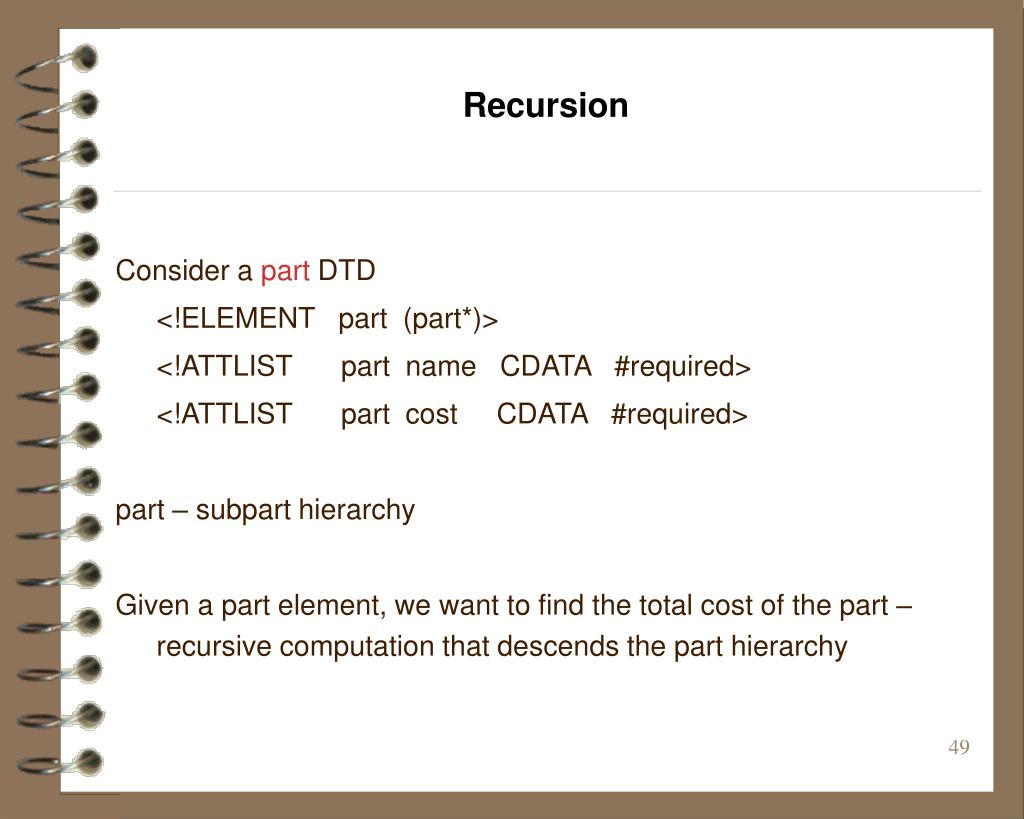
Task: Click the word hierarchy in last line
Action: coord(789,647)
